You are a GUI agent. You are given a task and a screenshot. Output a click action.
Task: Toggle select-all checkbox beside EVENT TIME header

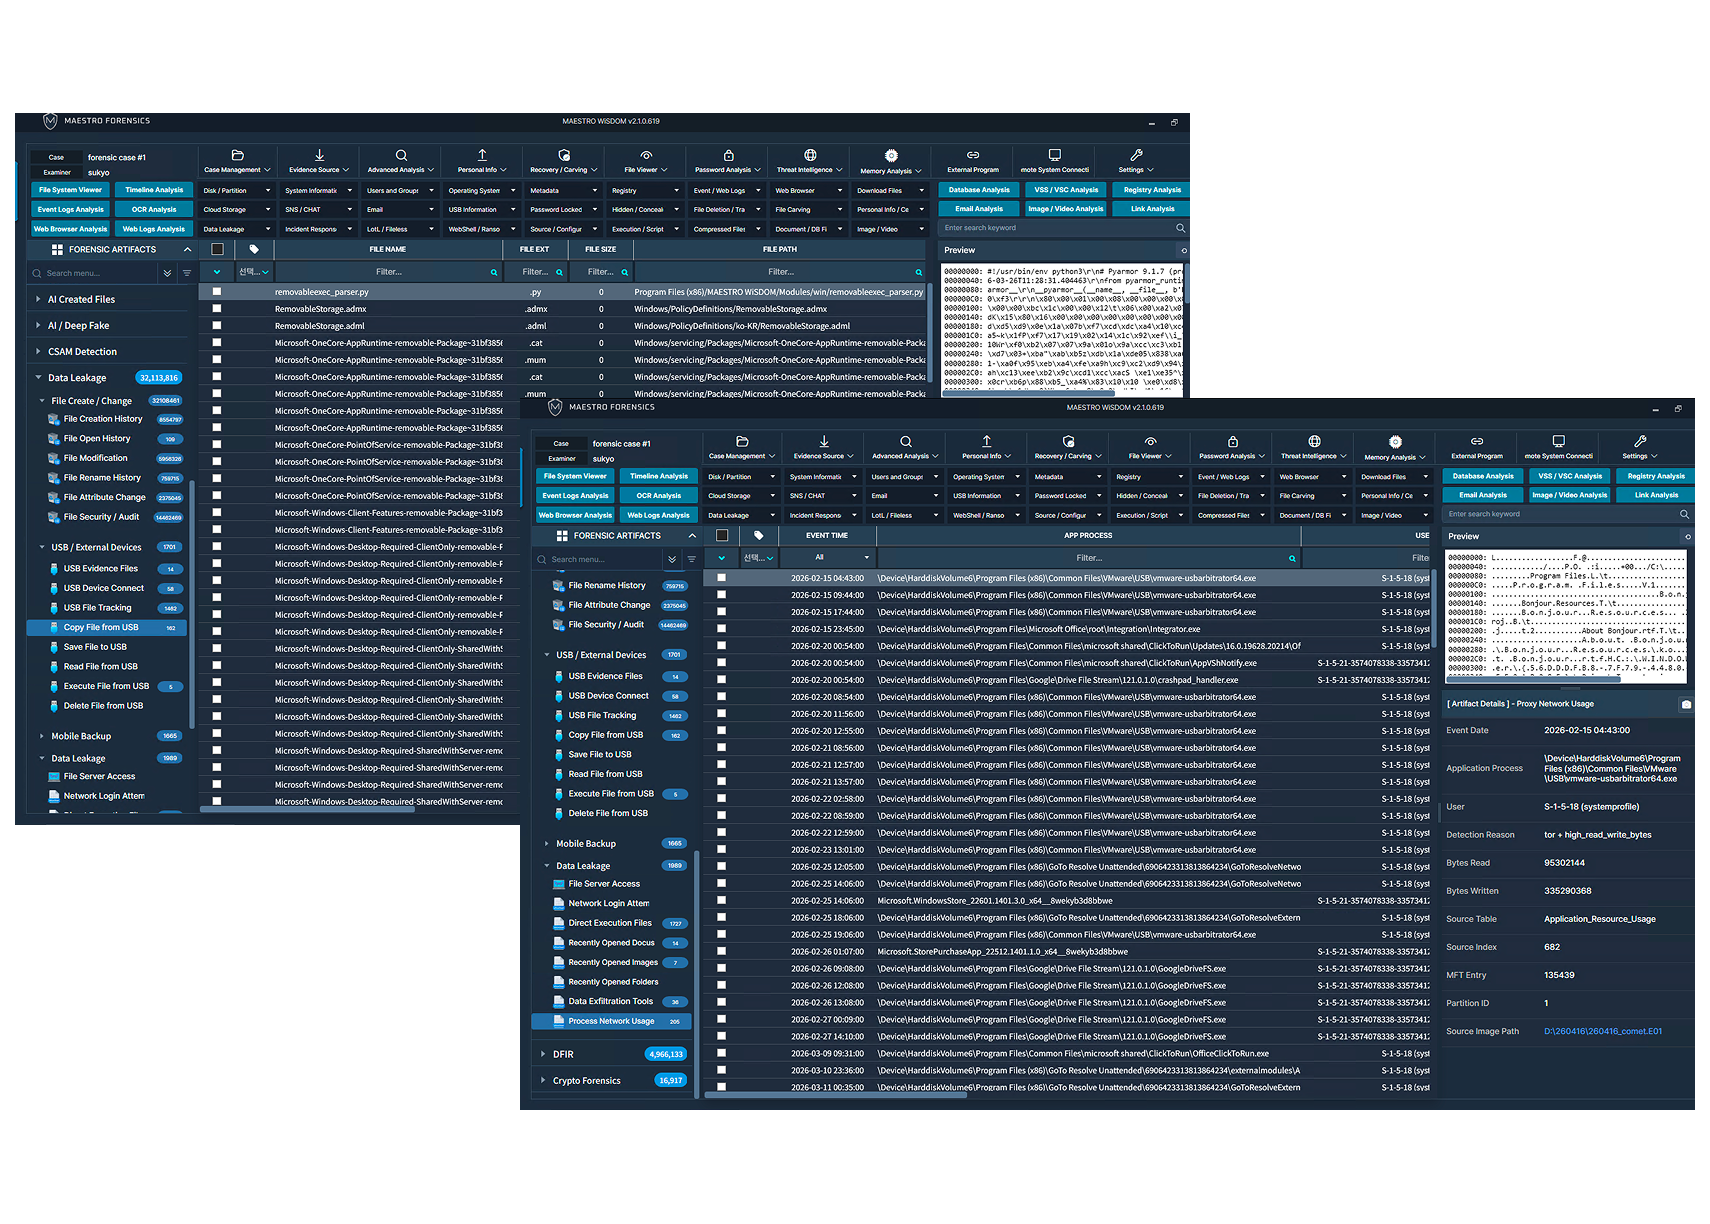[722, 535]
